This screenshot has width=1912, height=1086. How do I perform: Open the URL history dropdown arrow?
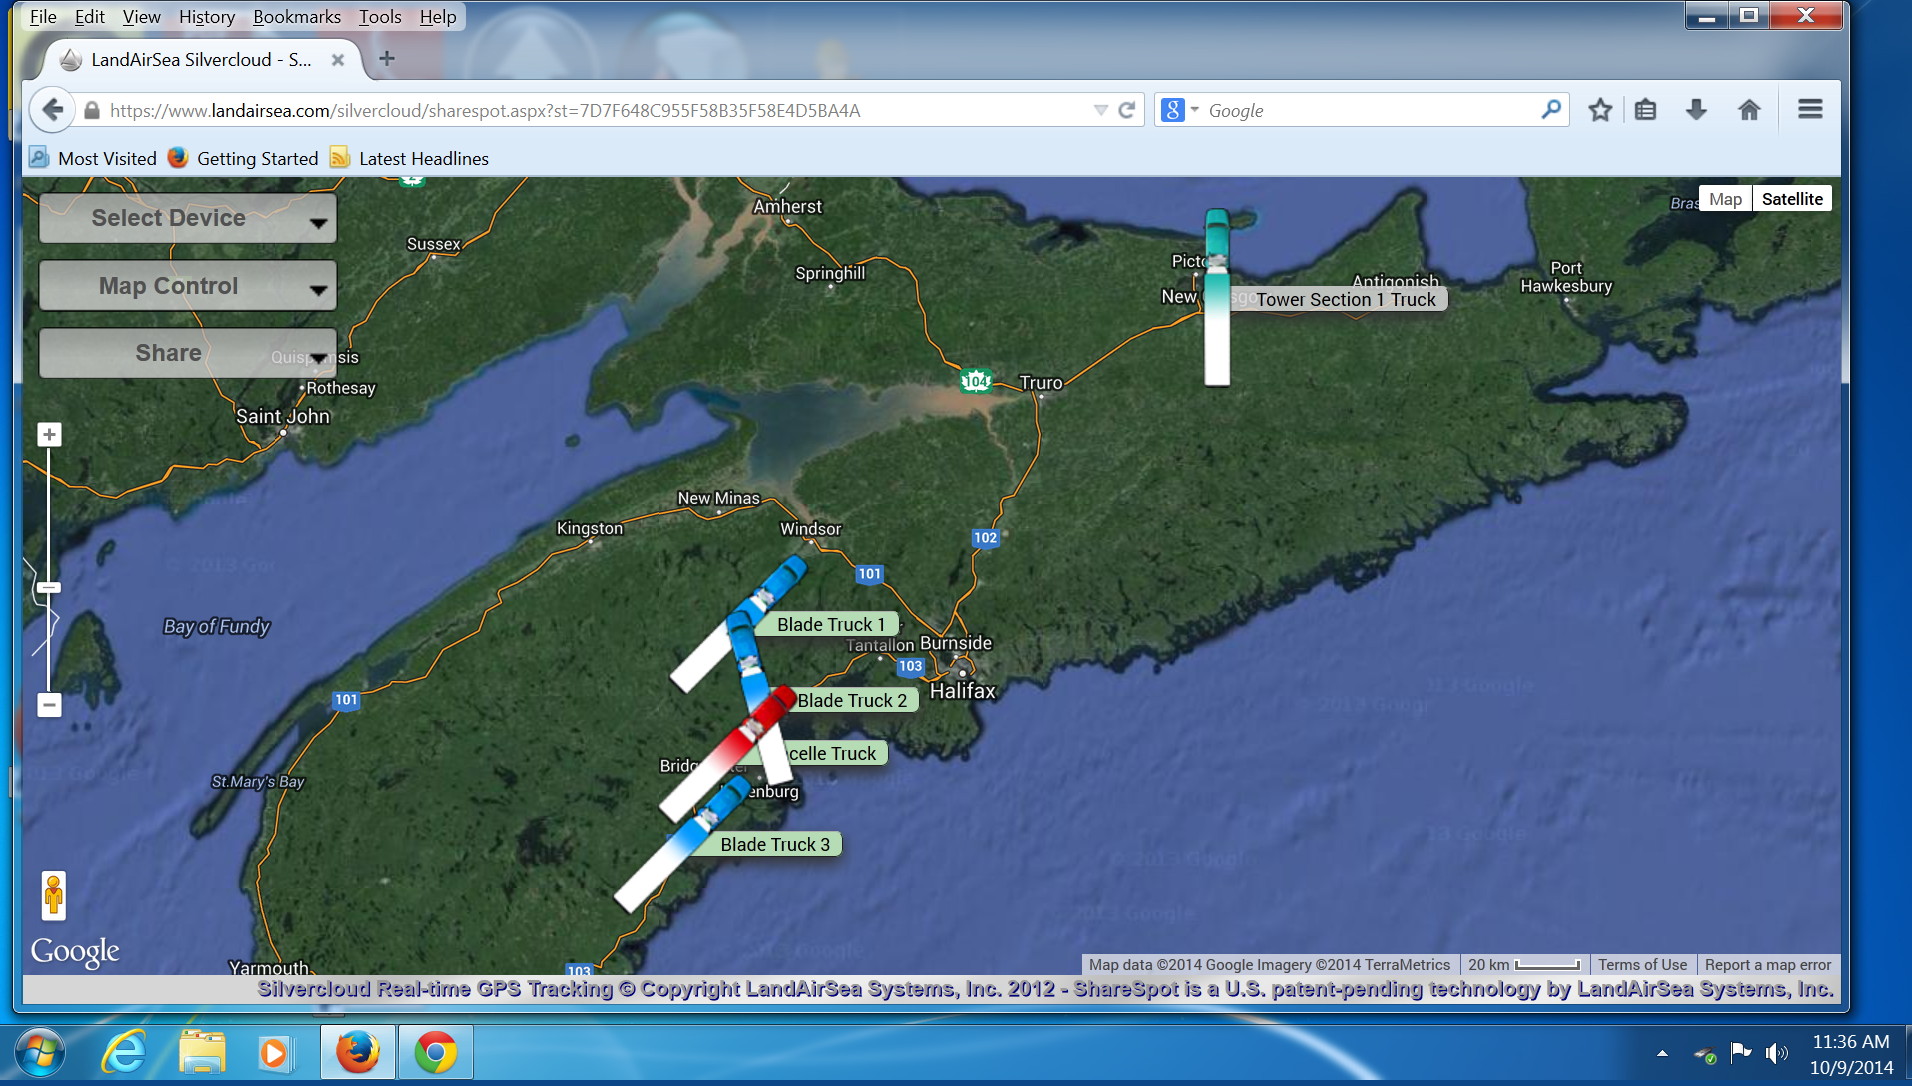(1100, 110)
